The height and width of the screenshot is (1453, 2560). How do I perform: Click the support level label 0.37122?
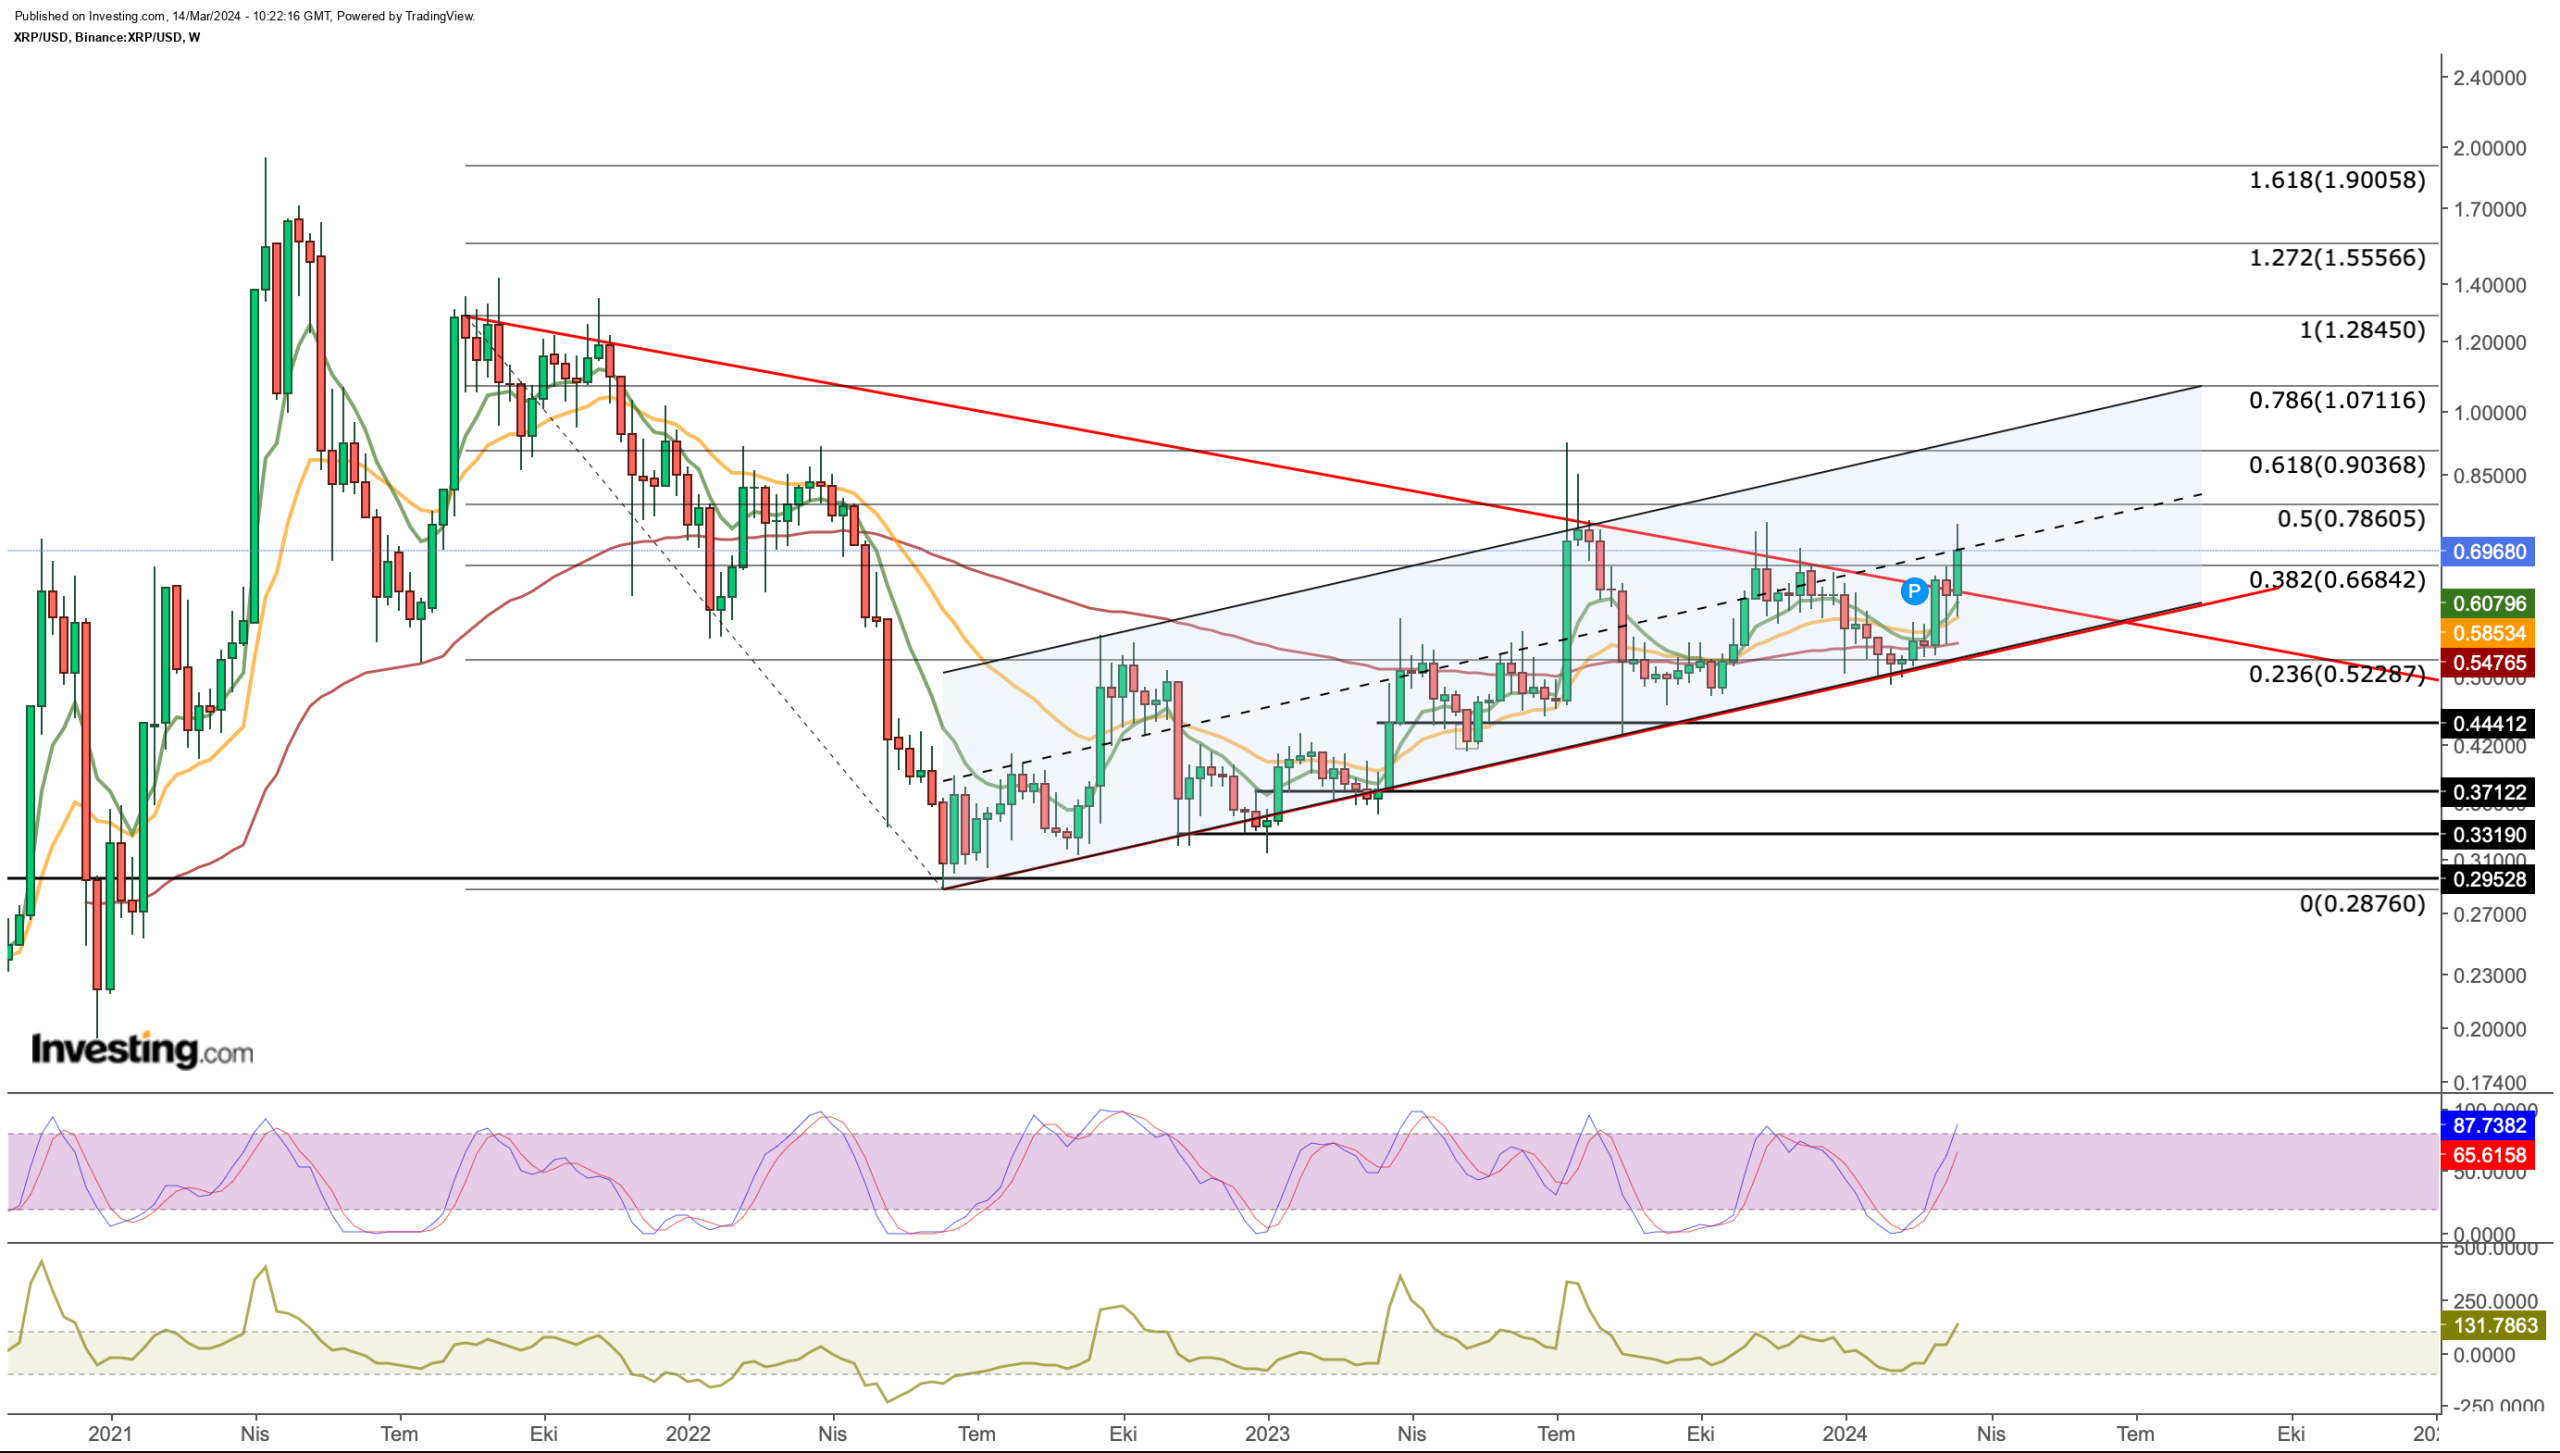[2488, 792]
